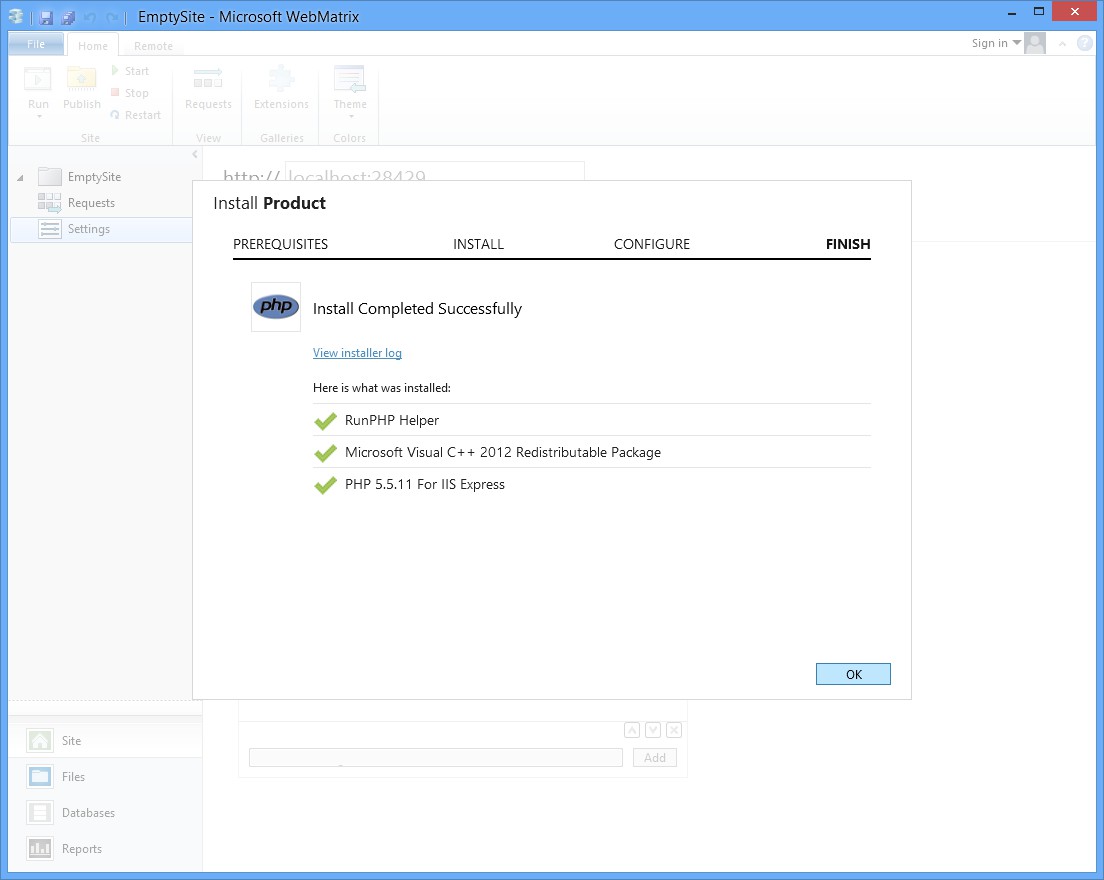Click the PHP 5.5.11 For IIS Express text
The width and height of the screenshot is (1104, 880).
(425, 484)
